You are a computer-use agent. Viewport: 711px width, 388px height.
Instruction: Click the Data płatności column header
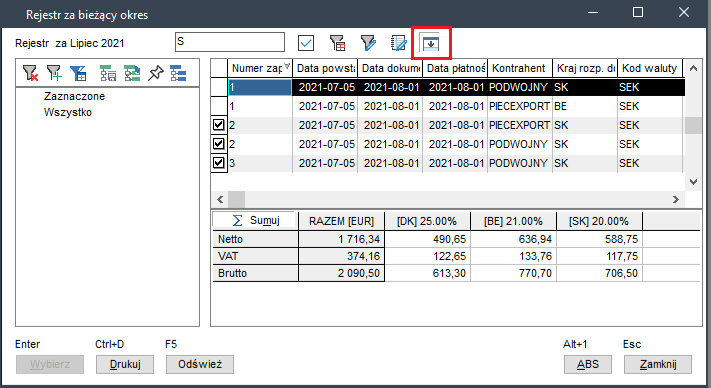pos(455,68)
